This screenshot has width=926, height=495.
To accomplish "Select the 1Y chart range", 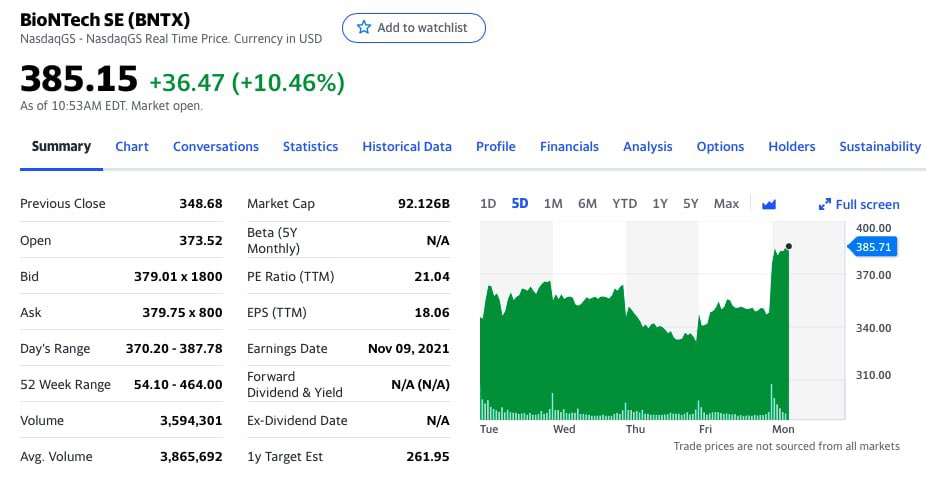I will coord(660,204).
